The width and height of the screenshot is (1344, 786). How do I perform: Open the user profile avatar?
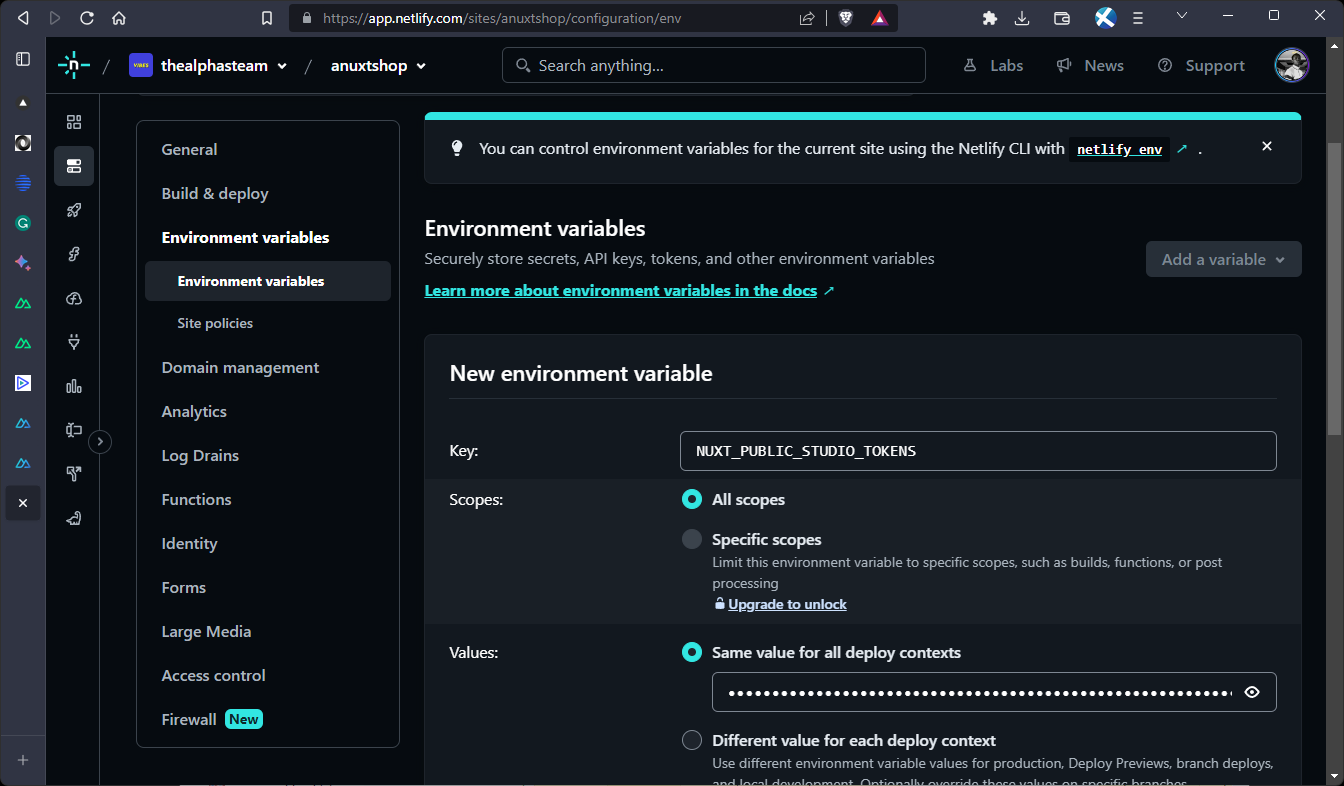click(x=1292, y=65)
